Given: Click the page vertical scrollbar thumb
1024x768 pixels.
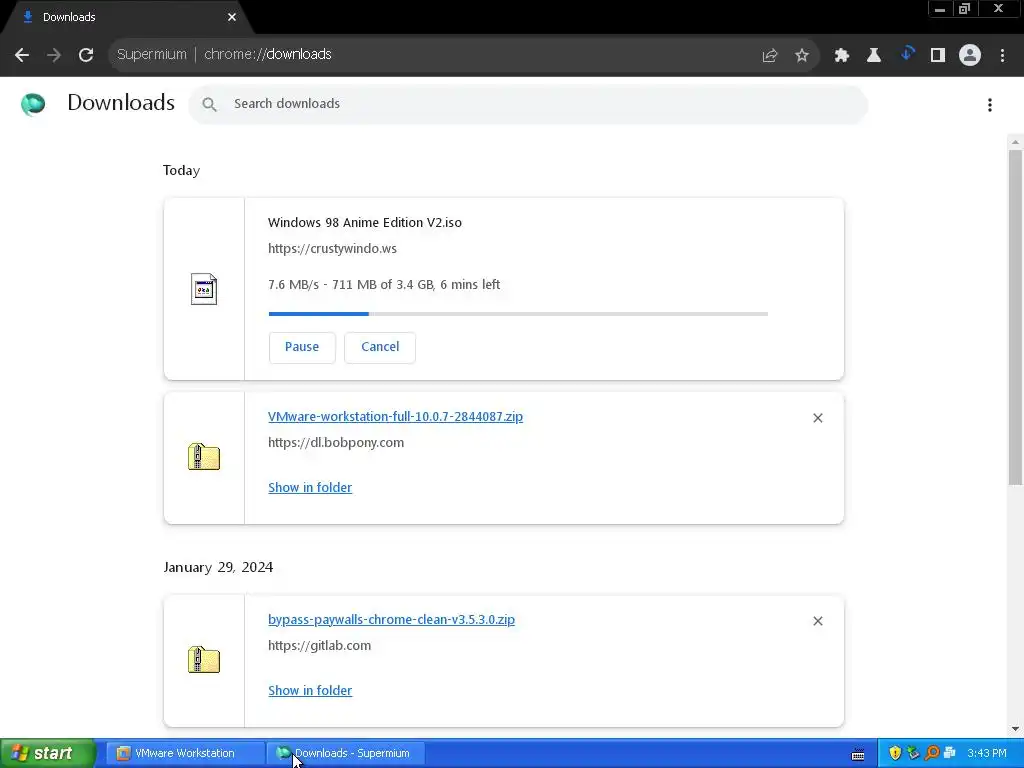Looking at the screenshot, I should 1016,317.
